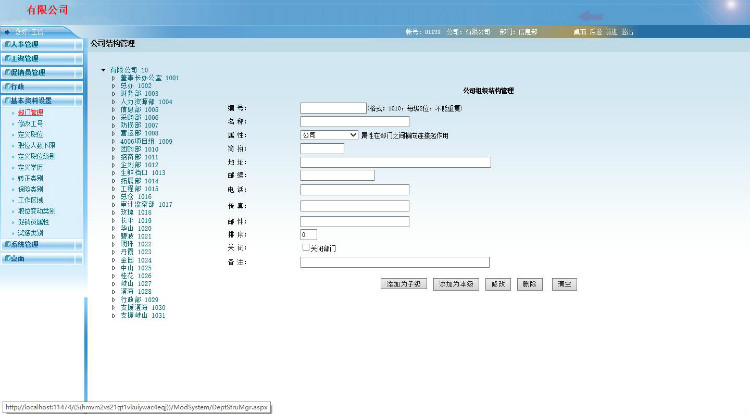Image resolution: width=750 pixels, height=414 pixels.
Task: Select department label with code 1012
Action: pyautogui.click(x=139, y=165)
